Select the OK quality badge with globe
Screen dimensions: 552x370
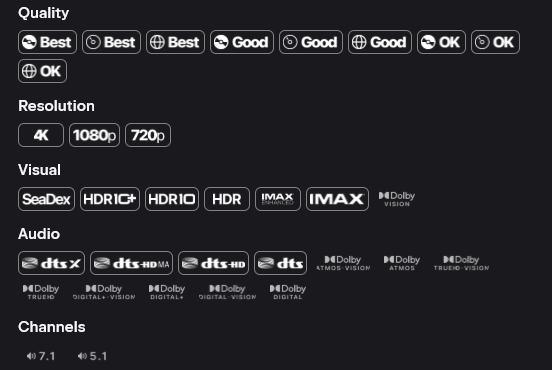(x=42, y=71)
